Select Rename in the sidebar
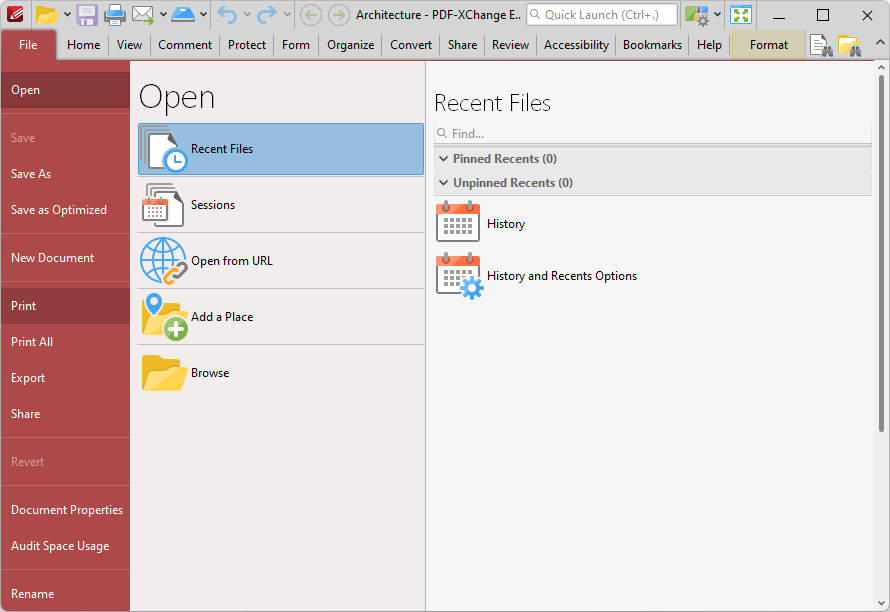The width and height of the screenshot is (890, 612). [x=65, y=594]
